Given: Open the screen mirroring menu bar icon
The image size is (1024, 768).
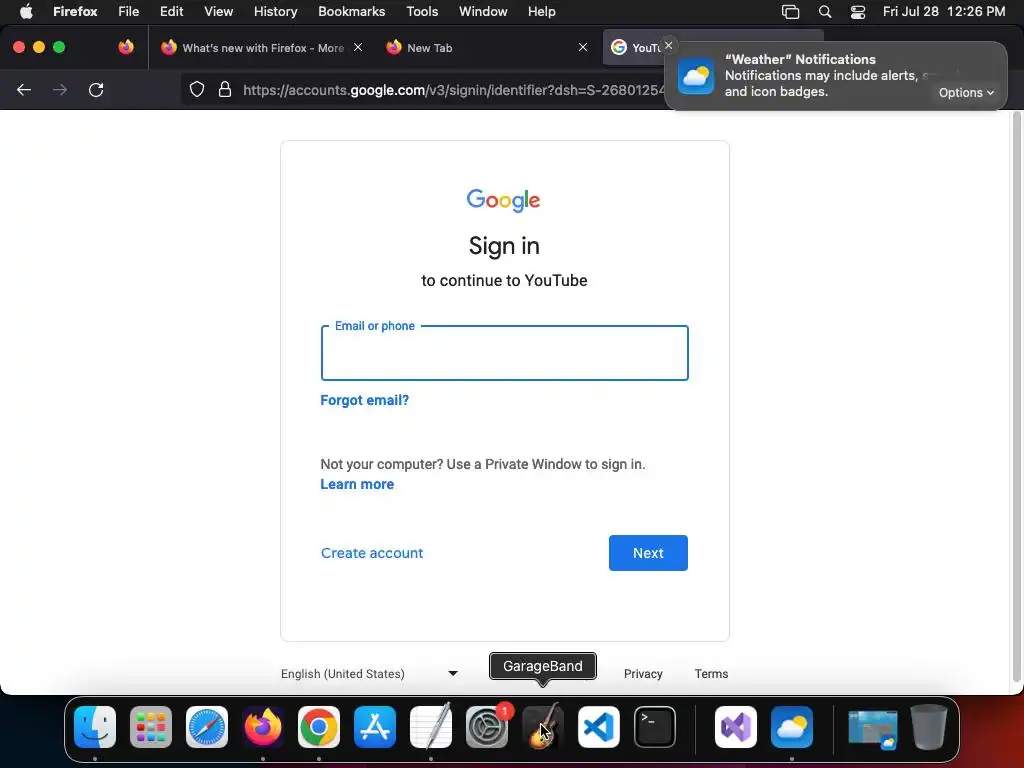Looking at the screenshot, I should coord(790,12).
